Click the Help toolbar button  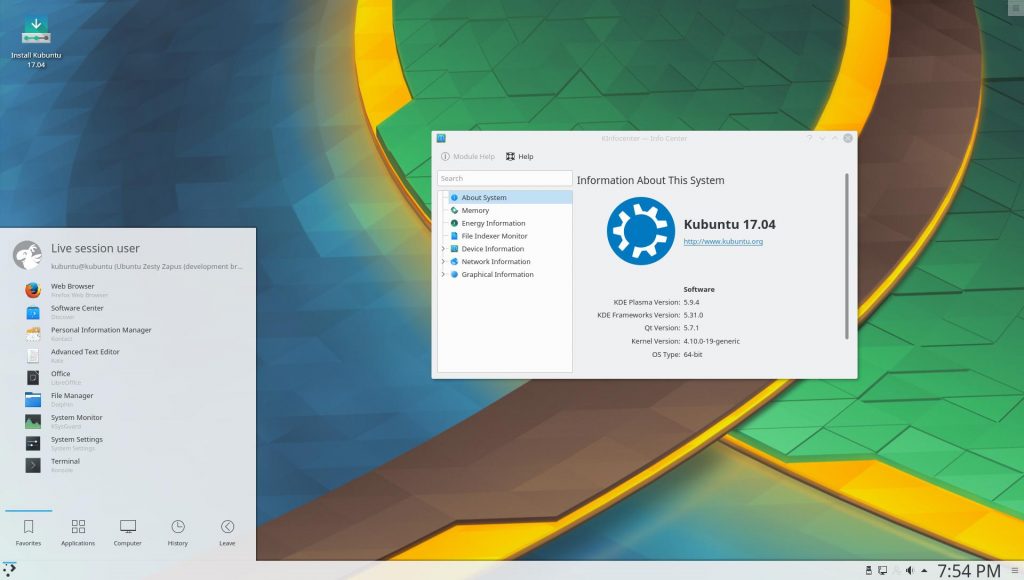[520, 157]
